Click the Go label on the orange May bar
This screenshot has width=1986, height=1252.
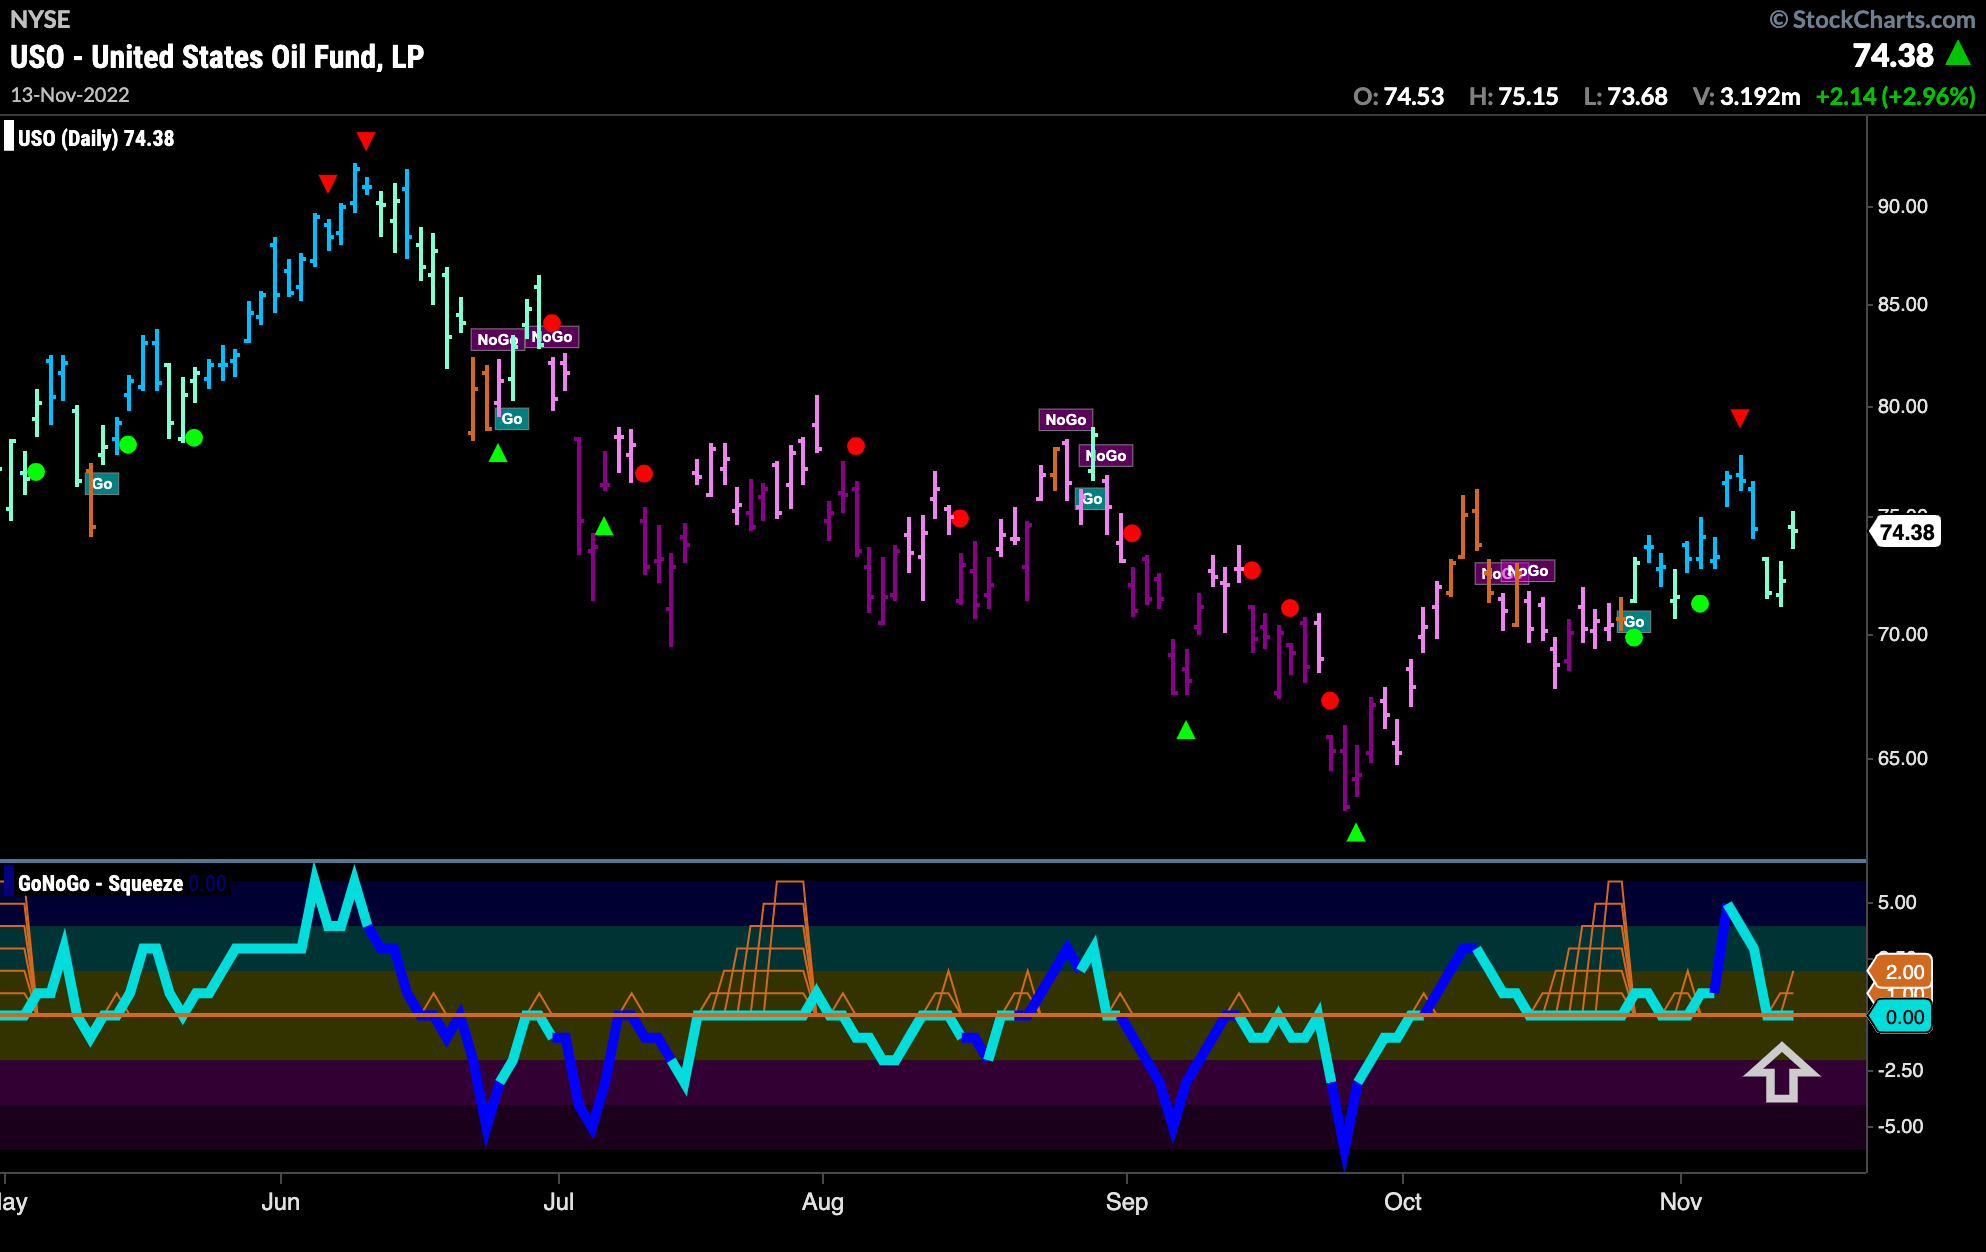pos(102,484)
